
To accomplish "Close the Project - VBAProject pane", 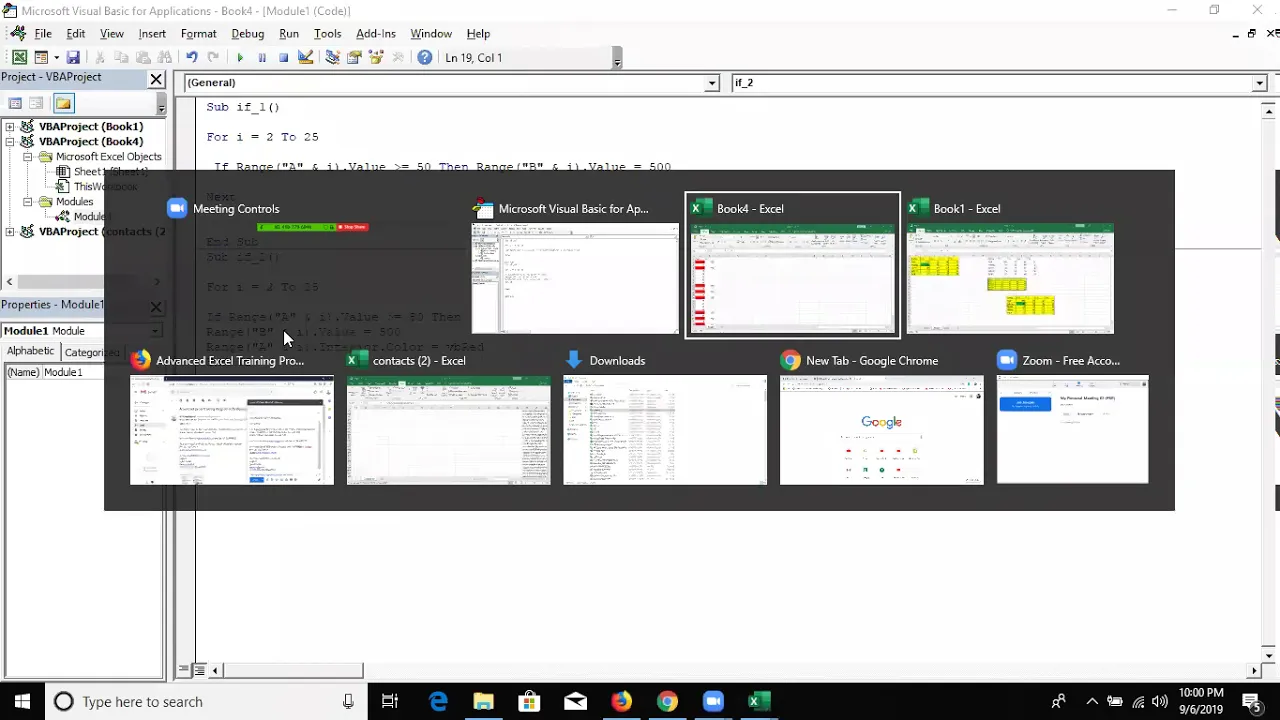I will coord(156,78).
